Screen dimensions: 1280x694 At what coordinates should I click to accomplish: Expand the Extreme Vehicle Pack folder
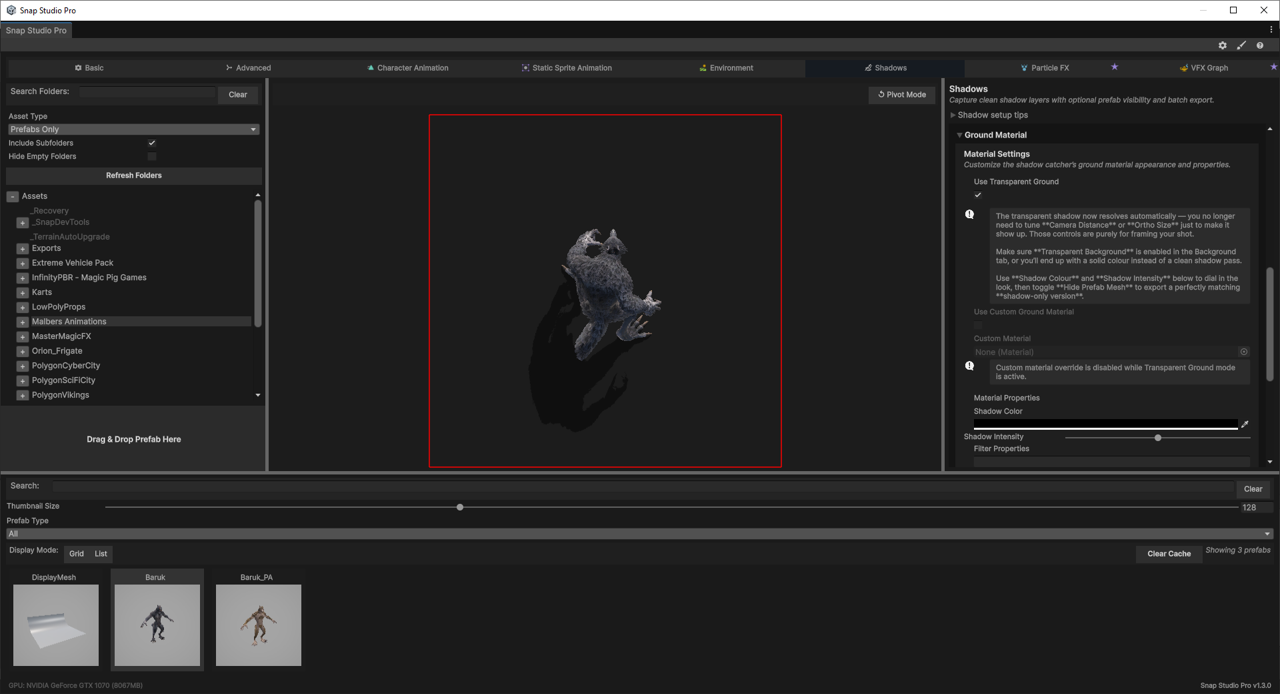(x=22, y=263)
